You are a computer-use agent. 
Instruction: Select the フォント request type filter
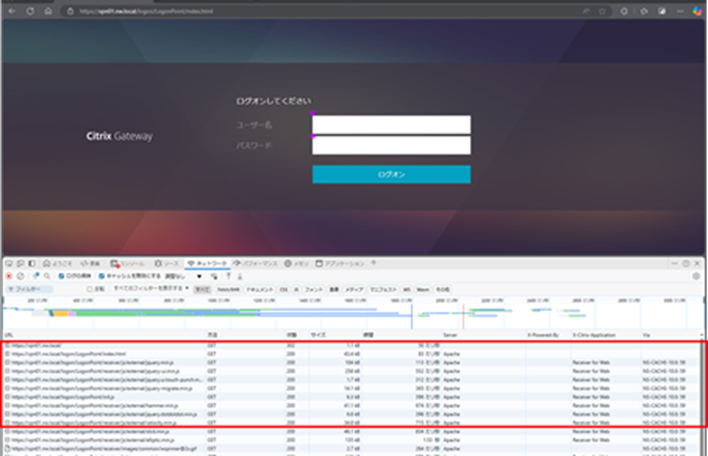click(x=314, y=289)
